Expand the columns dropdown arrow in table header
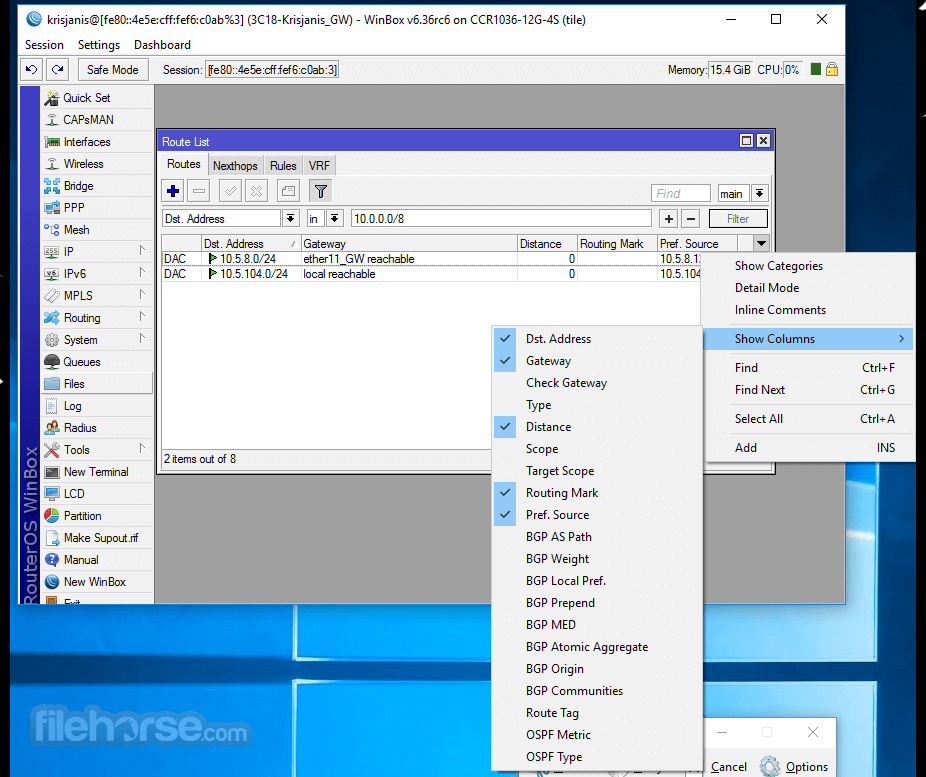 tap(761, 243)
